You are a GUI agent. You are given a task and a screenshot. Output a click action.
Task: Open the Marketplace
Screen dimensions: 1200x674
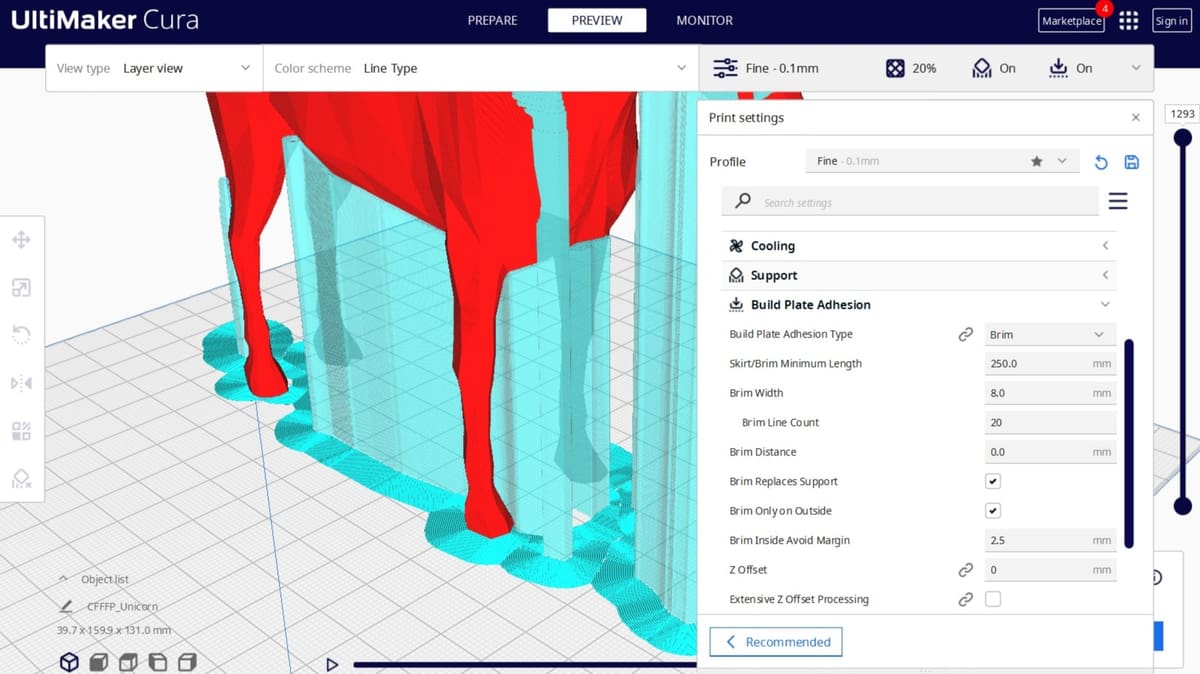(1071, 21)
